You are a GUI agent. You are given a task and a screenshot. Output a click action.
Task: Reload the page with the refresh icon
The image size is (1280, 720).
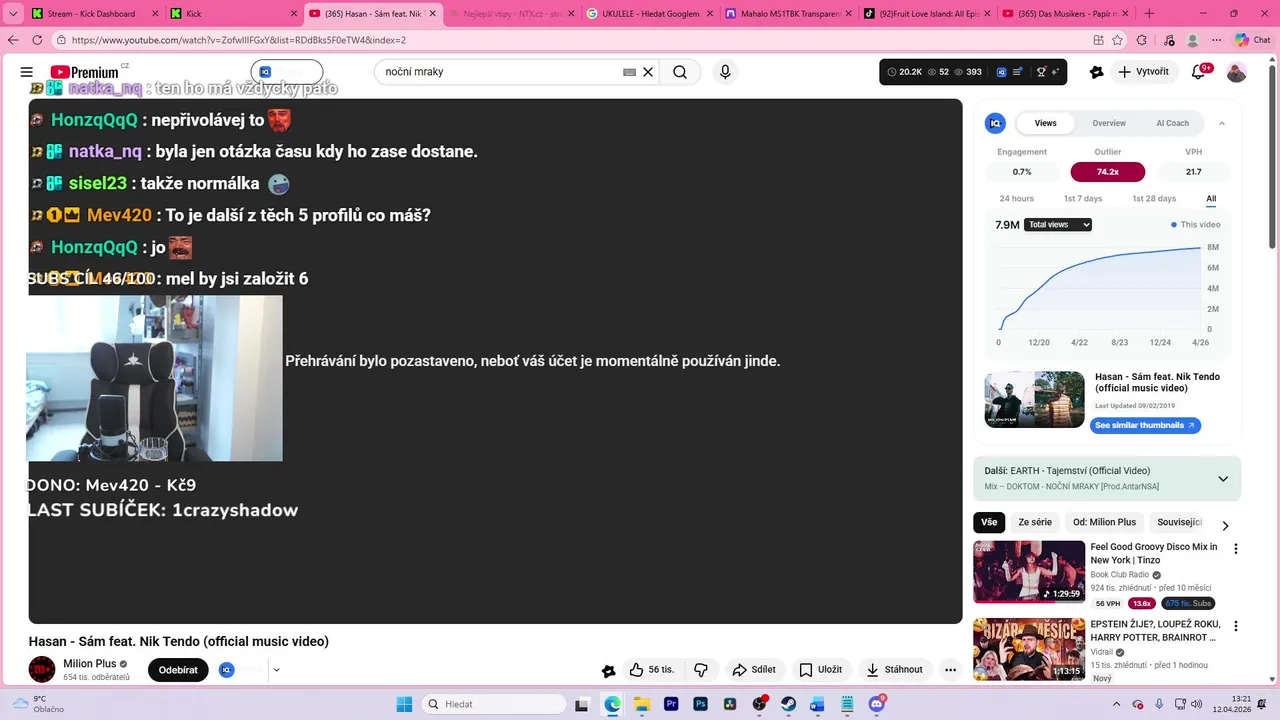[37, 40]
